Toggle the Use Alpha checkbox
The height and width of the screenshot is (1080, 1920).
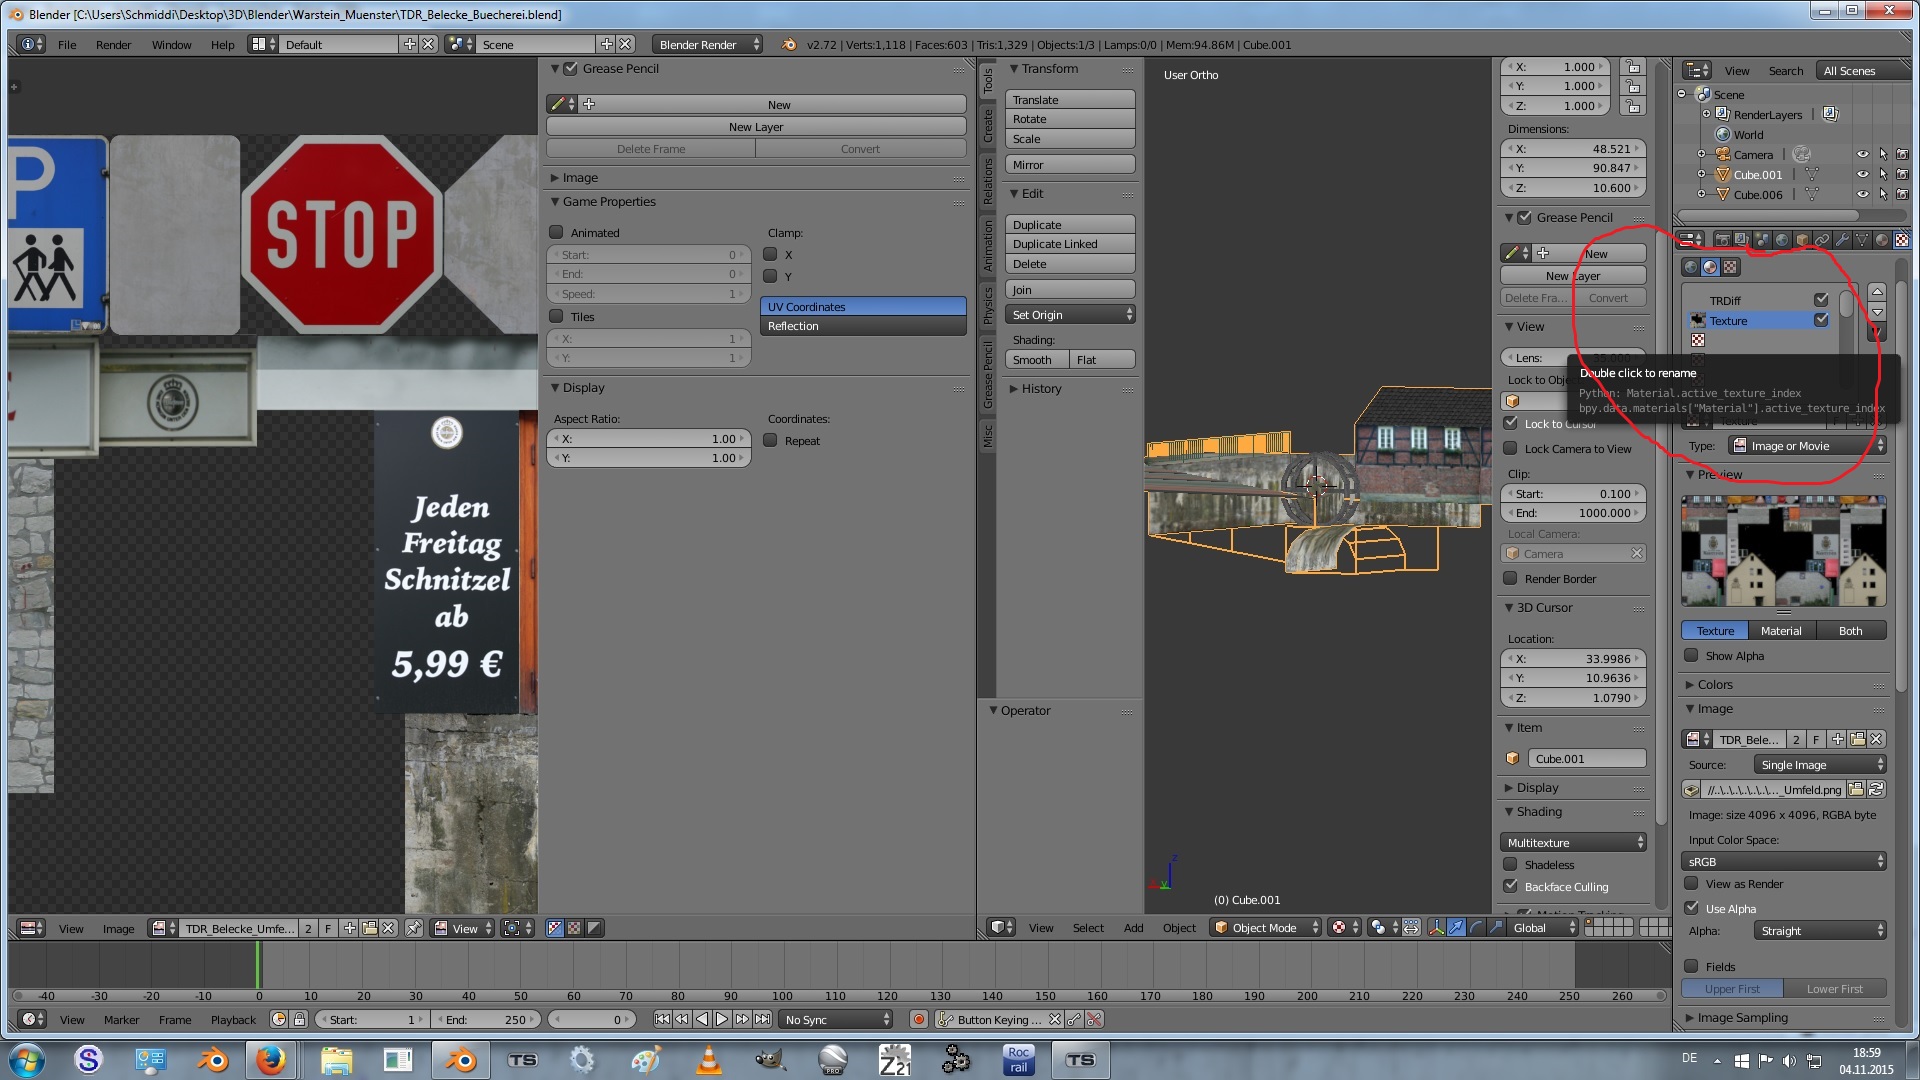point(1692,909)
